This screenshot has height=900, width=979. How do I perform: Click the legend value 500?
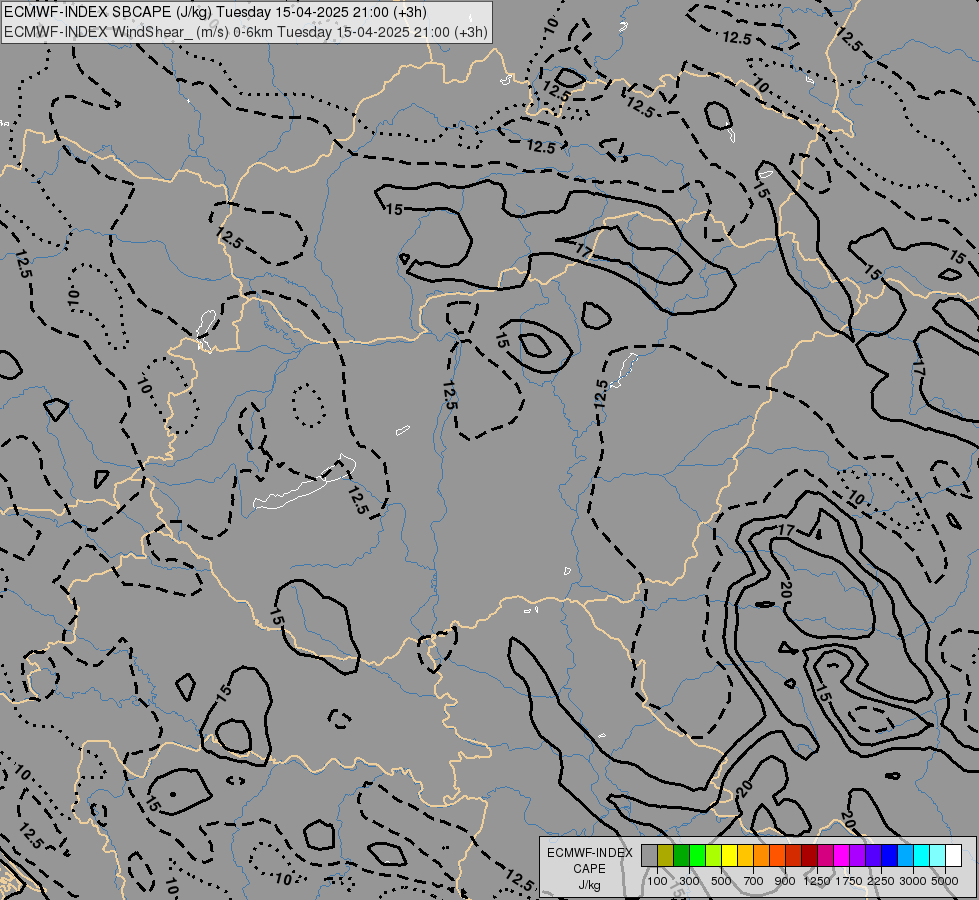pos(721,881)
